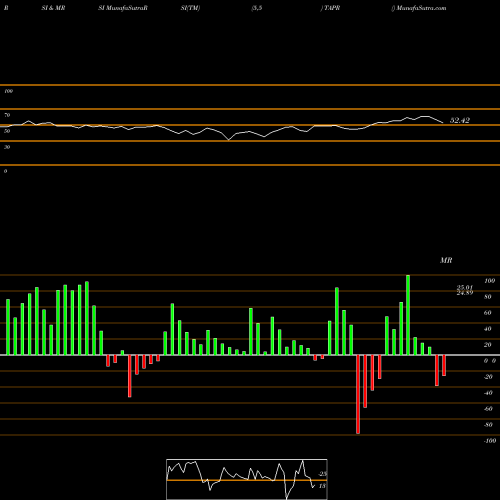500x500 pixels.
Task: Click the 60 label on MR axis
Action: click(488, 313)
